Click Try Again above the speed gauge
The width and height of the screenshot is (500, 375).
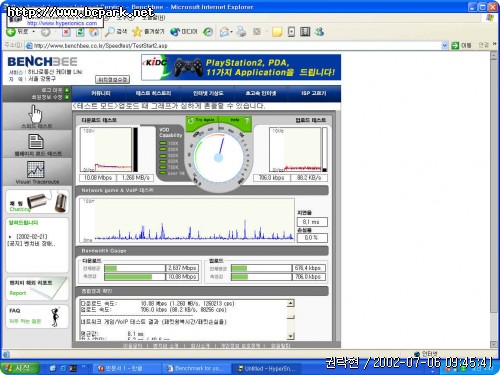click(201, 120)
